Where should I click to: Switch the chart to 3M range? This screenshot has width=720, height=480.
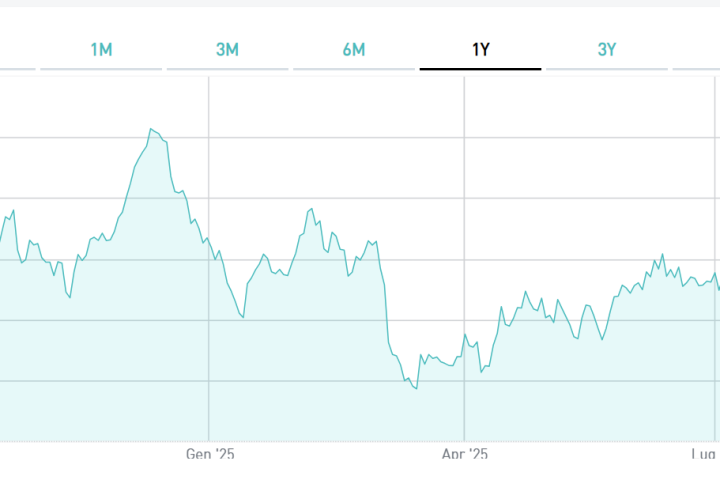(x=227, y=49)
